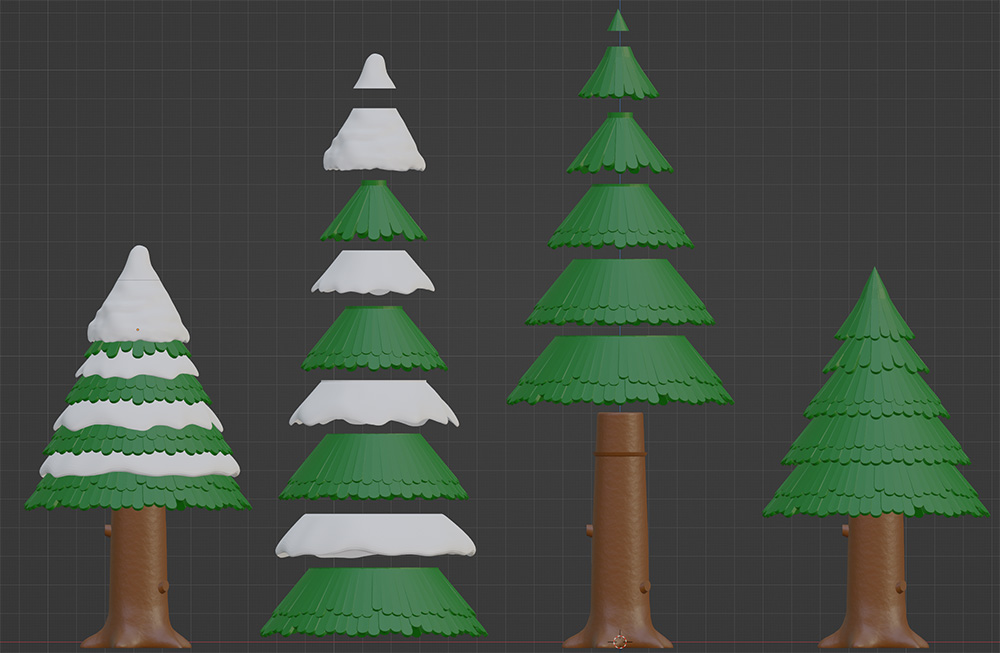
Task: Select the widest green layer directly above the tall trunk
Action: pos(619,371)
